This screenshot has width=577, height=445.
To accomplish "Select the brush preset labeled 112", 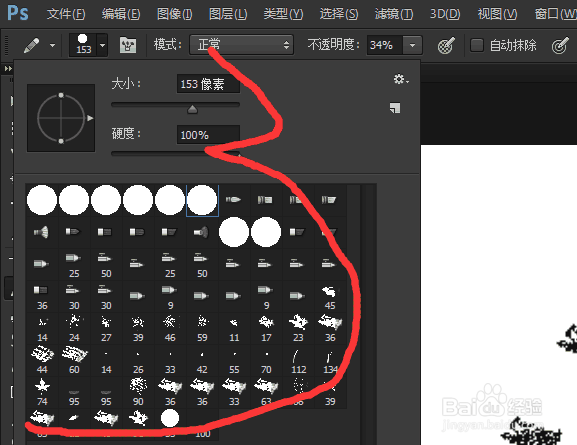I will [298, 360].
